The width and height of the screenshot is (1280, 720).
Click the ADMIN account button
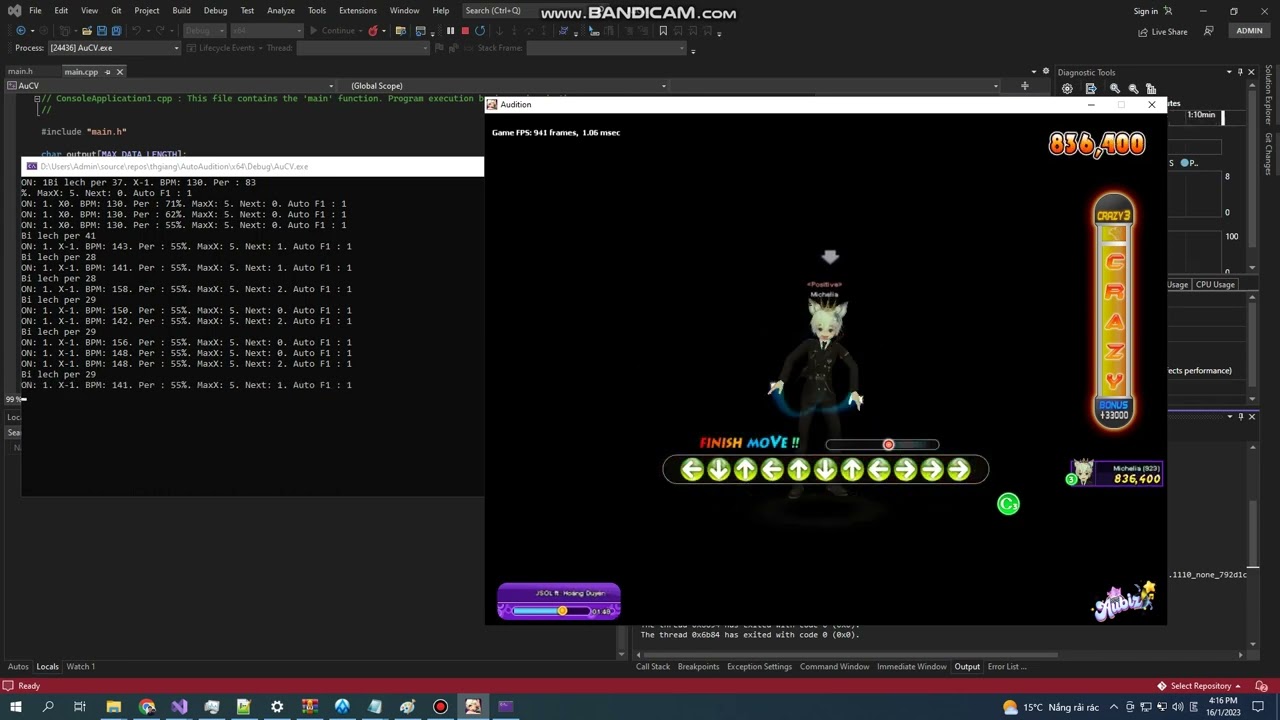pyautogui.click(x=1249, y=31)
